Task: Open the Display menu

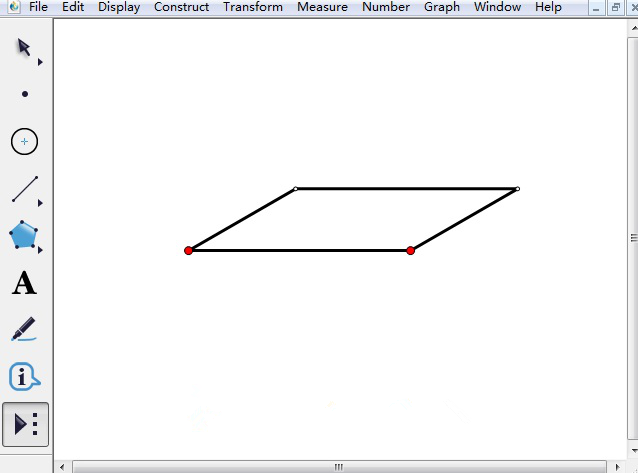Action: coord(119,7)
